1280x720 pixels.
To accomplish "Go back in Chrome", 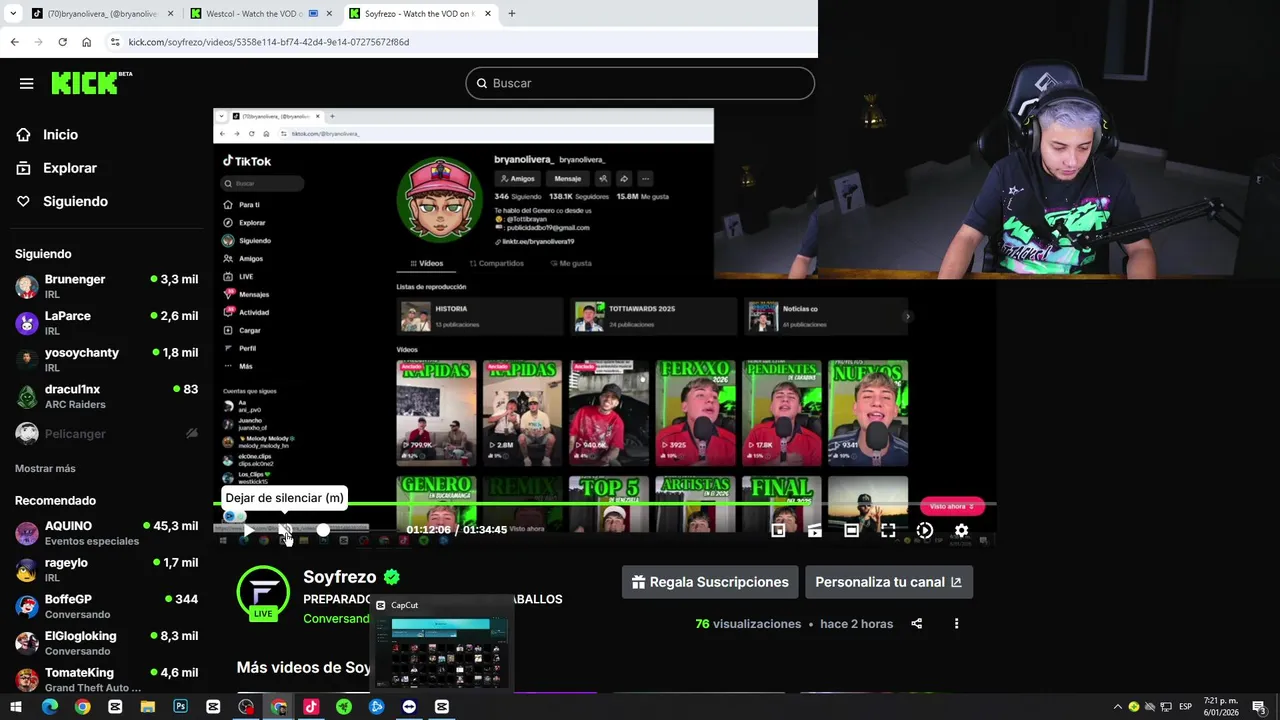I will coord(14,42).
